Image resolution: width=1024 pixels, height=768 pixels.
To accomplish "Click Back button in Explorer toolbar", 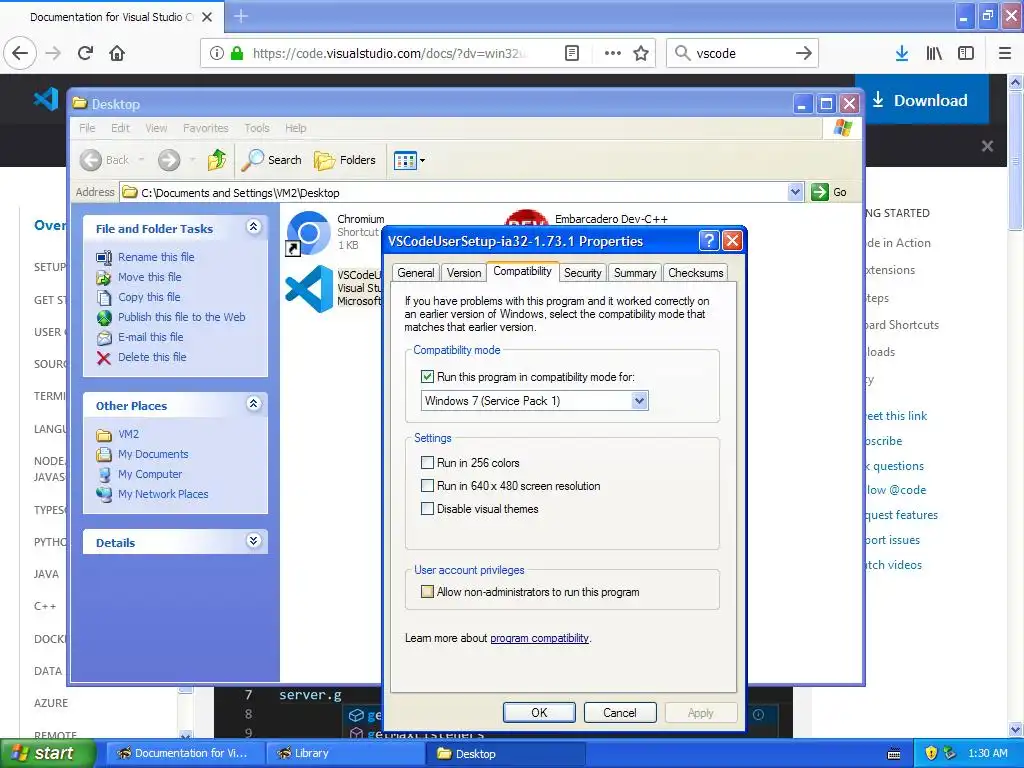I will [x=105, y=159].
